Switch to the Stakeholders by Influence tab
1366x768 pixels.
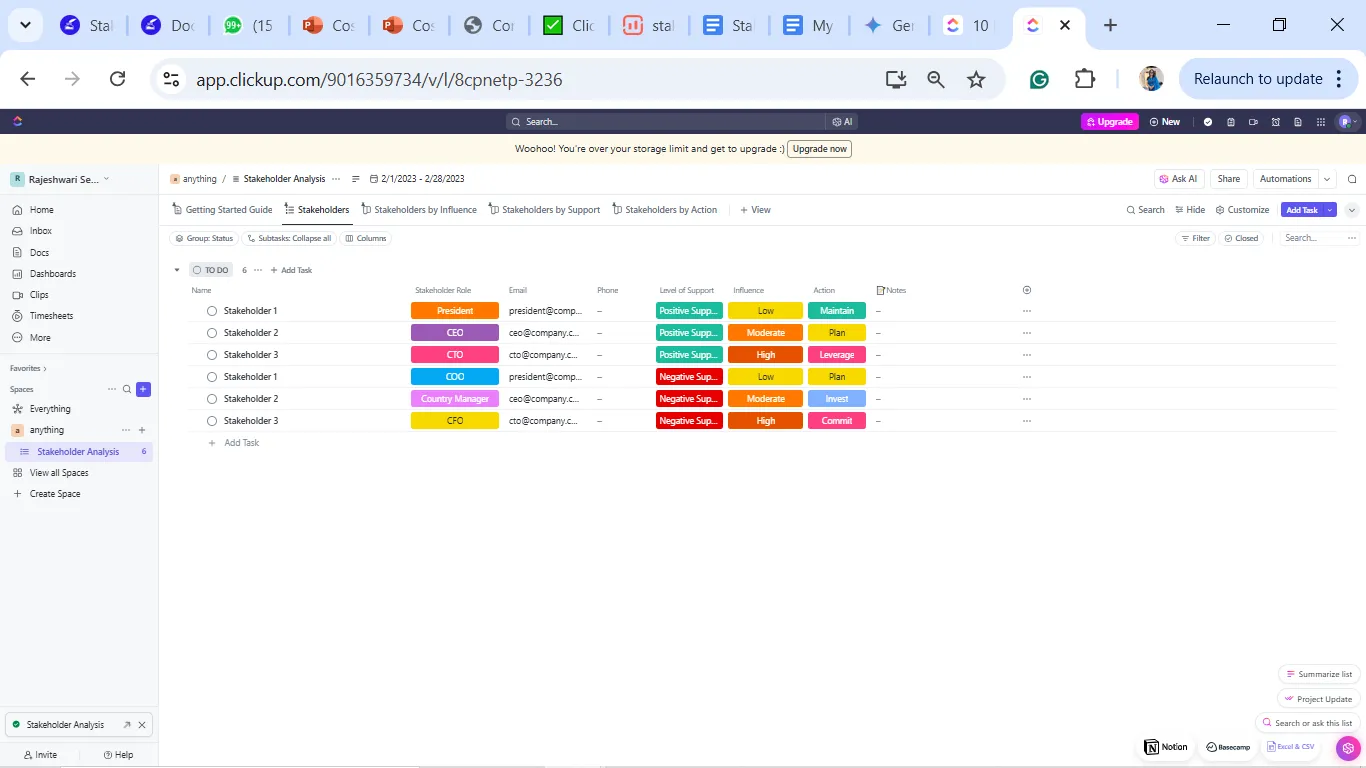tap(419, 210)
